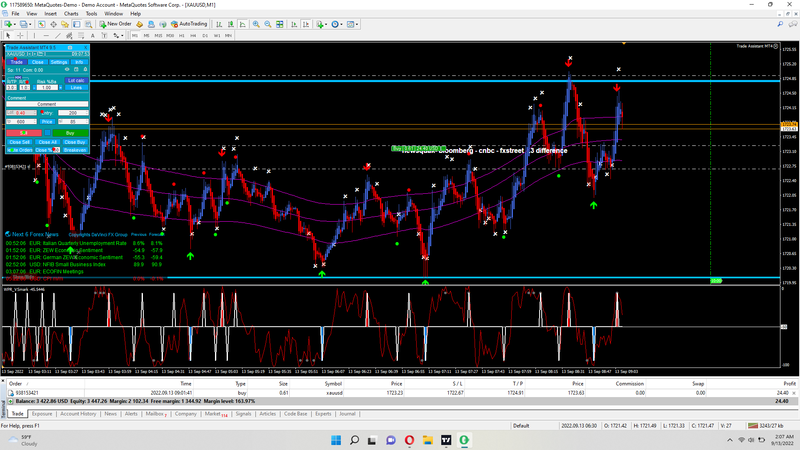The image size is (800, 450).
Task: Open the Settings tab in Trade Assistant
Action: click(x=59, y=62)
